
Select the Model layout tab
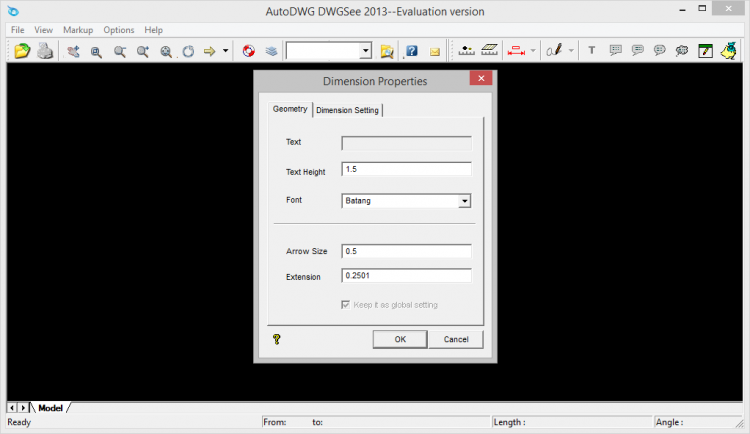[50, 408]
